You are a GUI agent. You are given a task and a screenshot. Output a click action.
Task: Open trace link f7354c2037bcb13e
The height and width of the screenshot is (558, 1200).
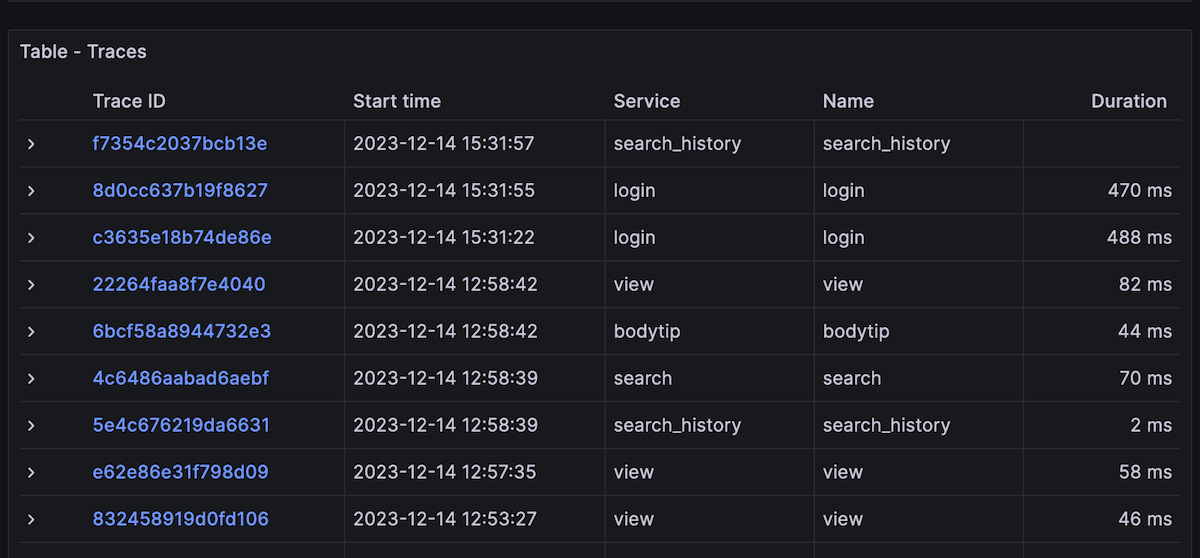pyautogui.click(x=179, y=144)
